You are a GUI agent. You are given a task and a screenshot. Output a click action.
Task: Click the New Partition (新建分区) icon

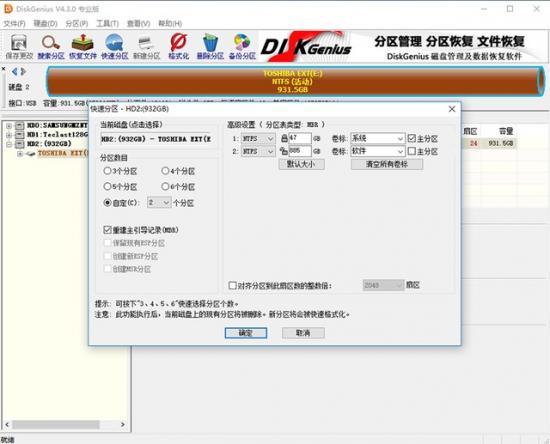point(146,46)
